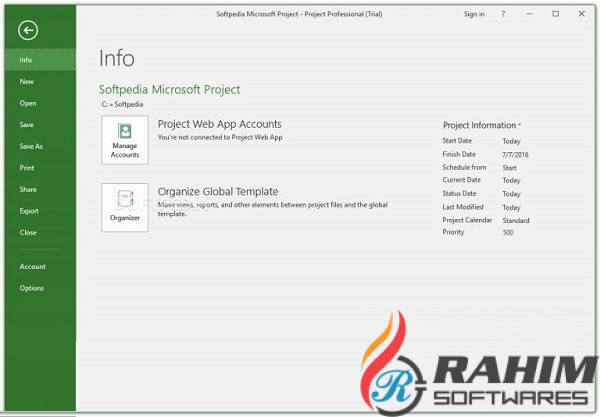Viewport: 600px width, 417px height.
Task: Click the Last Modified label
Action: pyautogui.click(x=463, y=207)
